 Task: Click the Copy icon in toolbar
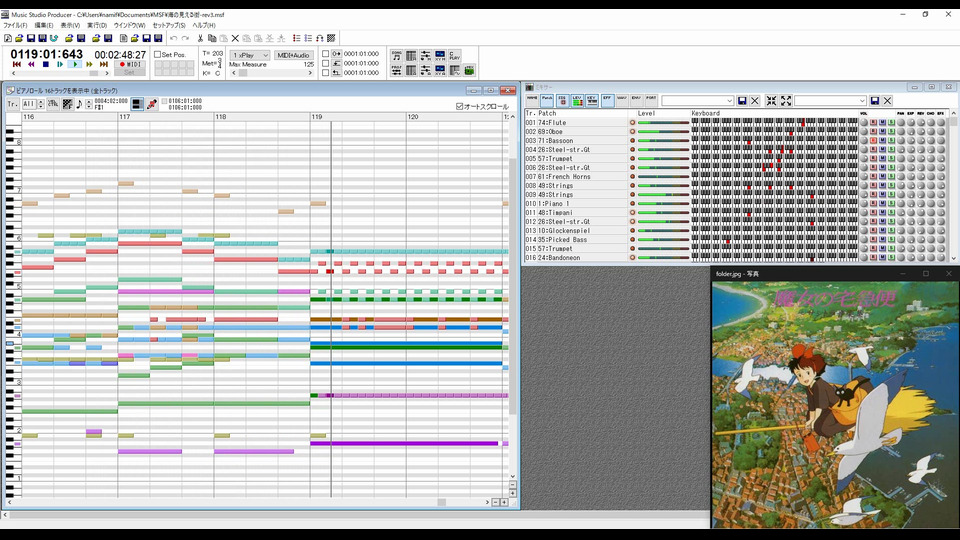tap(212, 38)
